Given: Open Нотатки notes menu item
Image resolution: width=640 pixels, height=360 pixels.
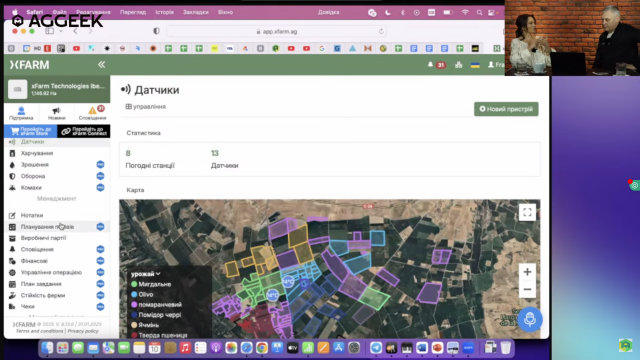Looking at the screenshot, I should [32, 215].
